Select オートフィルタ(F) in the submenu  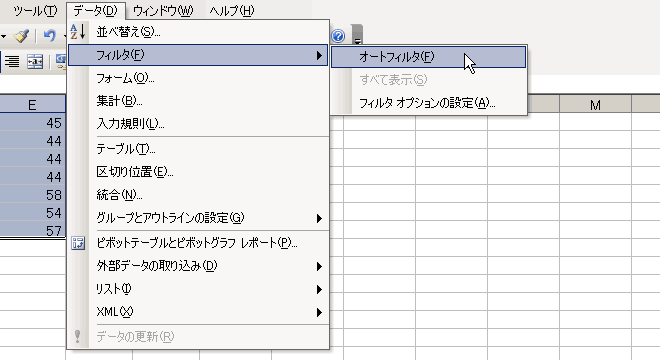click(428, 56)
